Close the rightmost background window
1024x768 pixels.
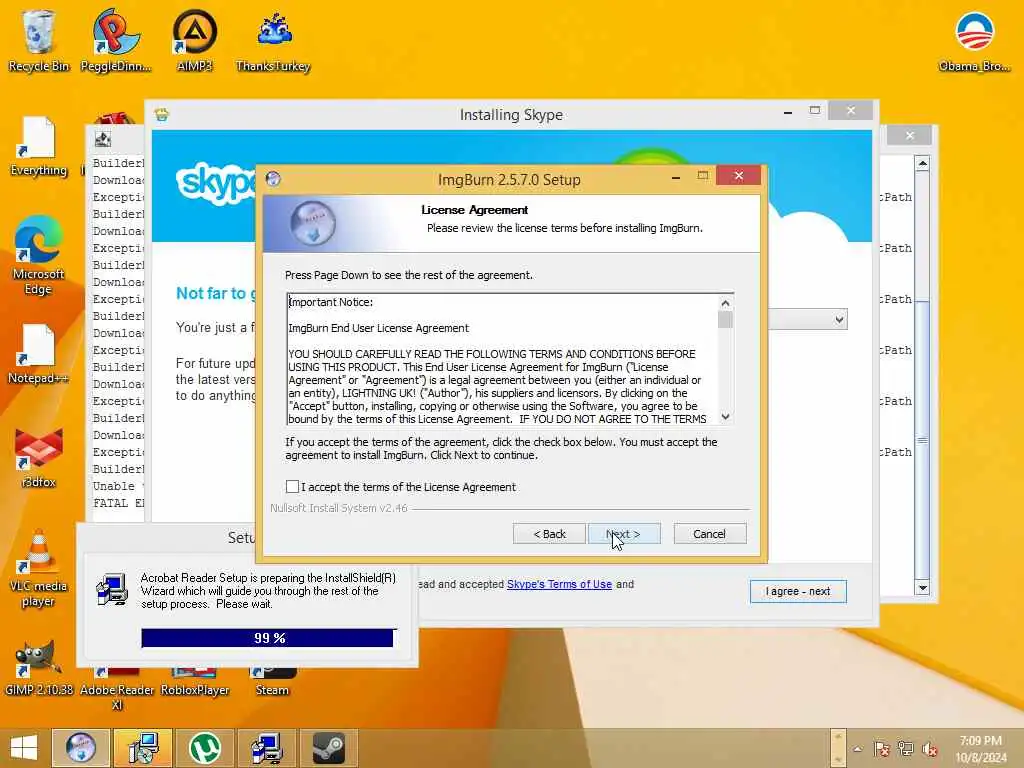coord(910,135)
